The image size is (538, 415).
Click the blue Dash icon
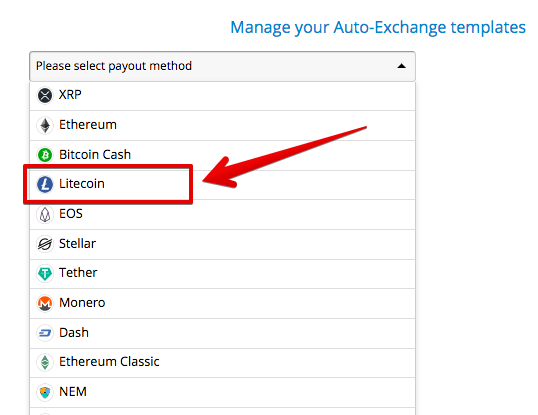(45, 333)
